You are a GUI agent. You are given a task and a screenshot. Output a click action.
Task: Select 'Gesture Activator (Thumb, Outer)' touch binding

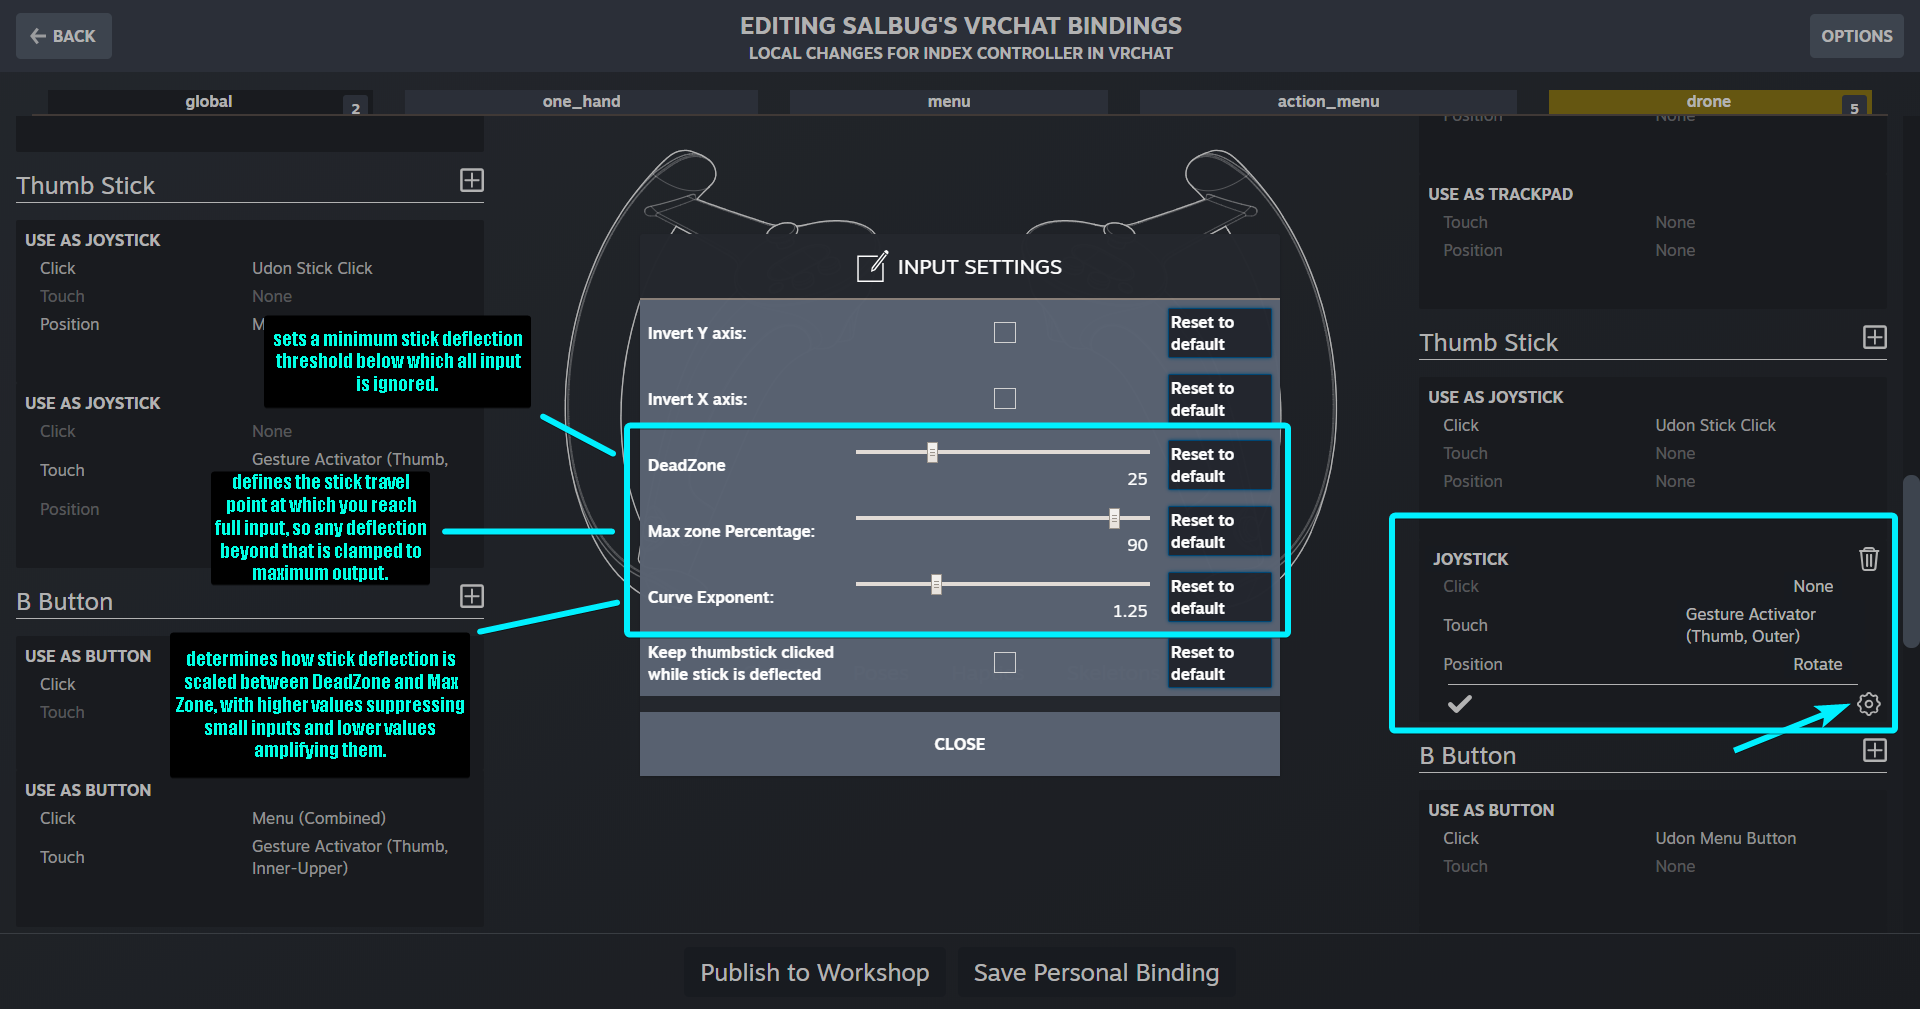click(1750, 625)
